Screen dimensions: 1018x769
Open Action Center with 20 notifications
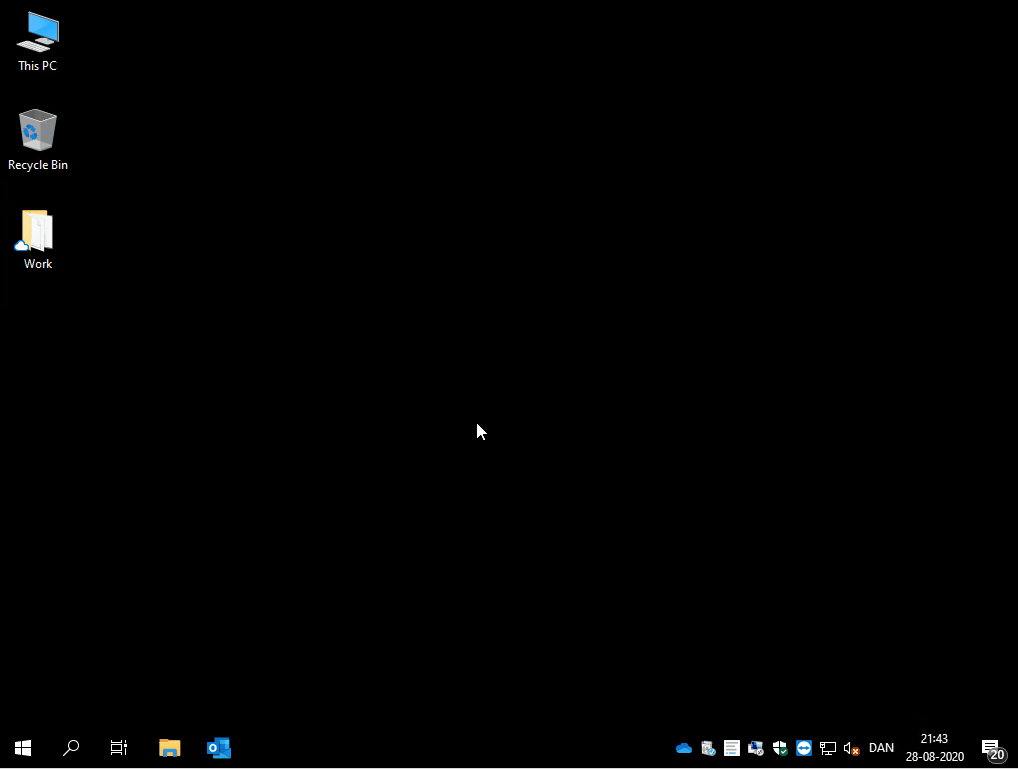(993, 750)
